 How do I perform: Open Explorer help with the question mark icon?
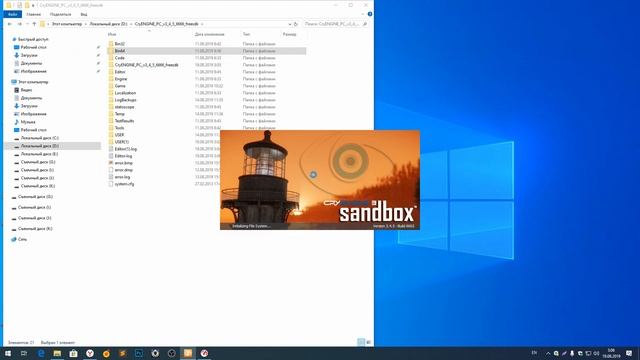pos(370,14)
